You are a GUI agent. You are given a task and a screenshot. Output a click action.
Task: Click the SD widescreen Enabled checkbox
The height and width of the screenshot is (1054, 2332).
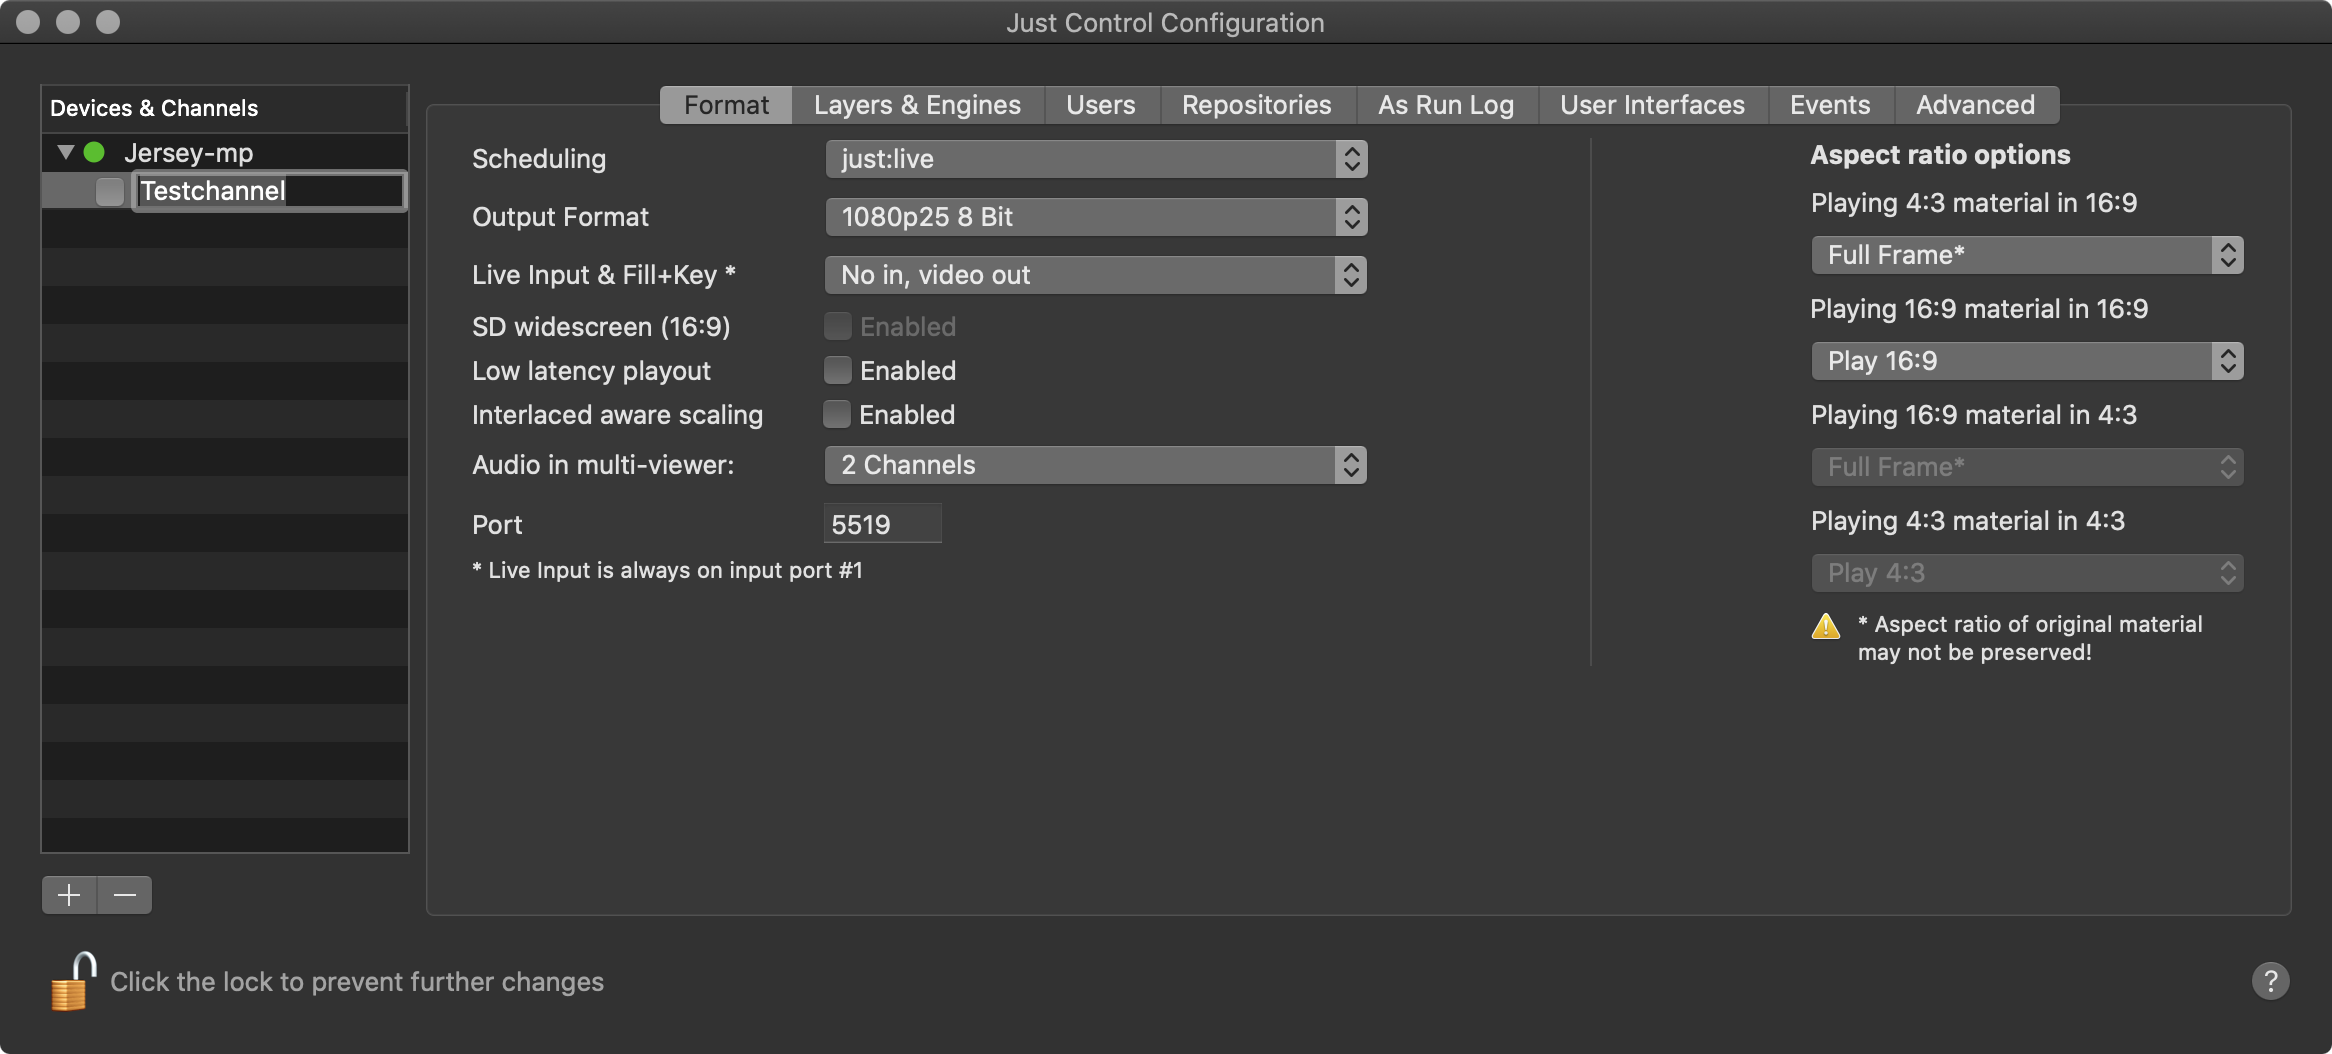[x=837, y=326]
